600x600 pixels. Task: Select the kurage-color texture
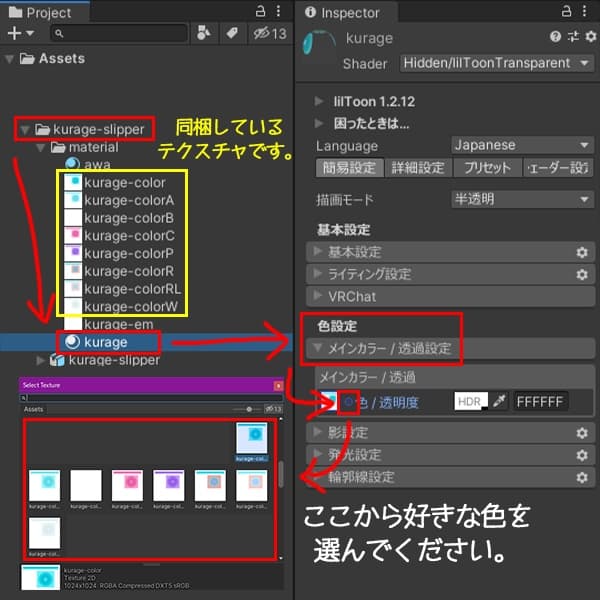coord(115,183)
